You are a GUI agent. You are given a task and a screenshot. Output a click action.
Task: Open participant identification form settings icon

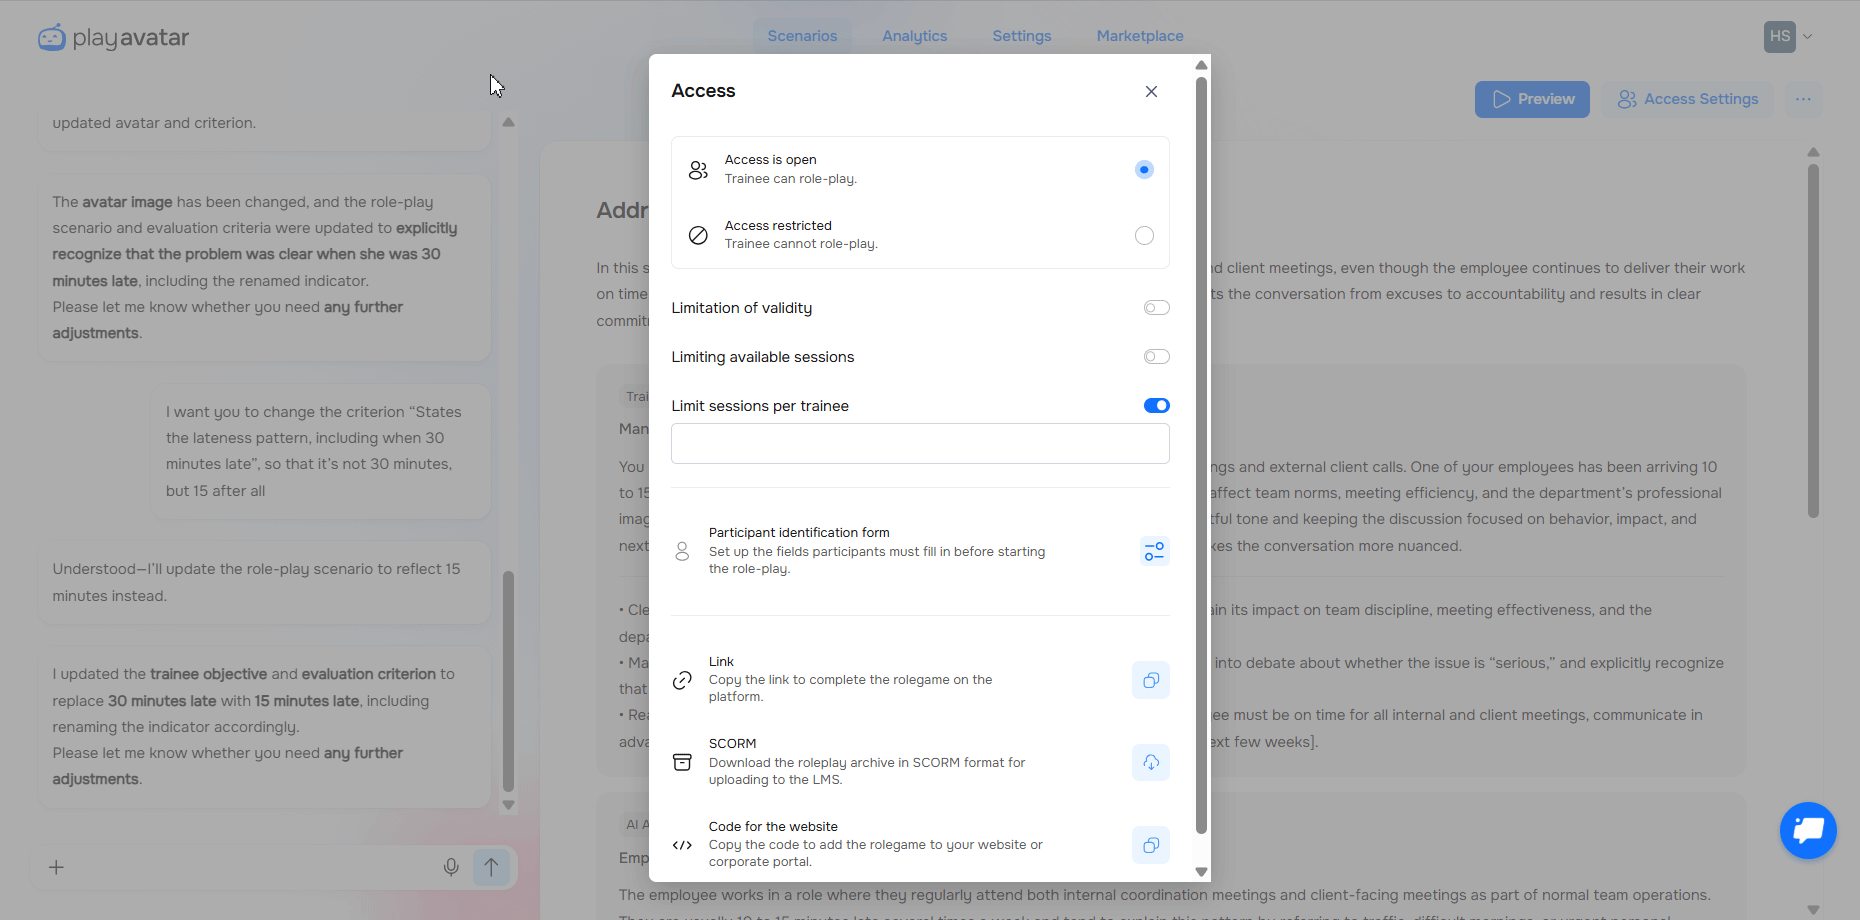click(x=1154, y=551)
